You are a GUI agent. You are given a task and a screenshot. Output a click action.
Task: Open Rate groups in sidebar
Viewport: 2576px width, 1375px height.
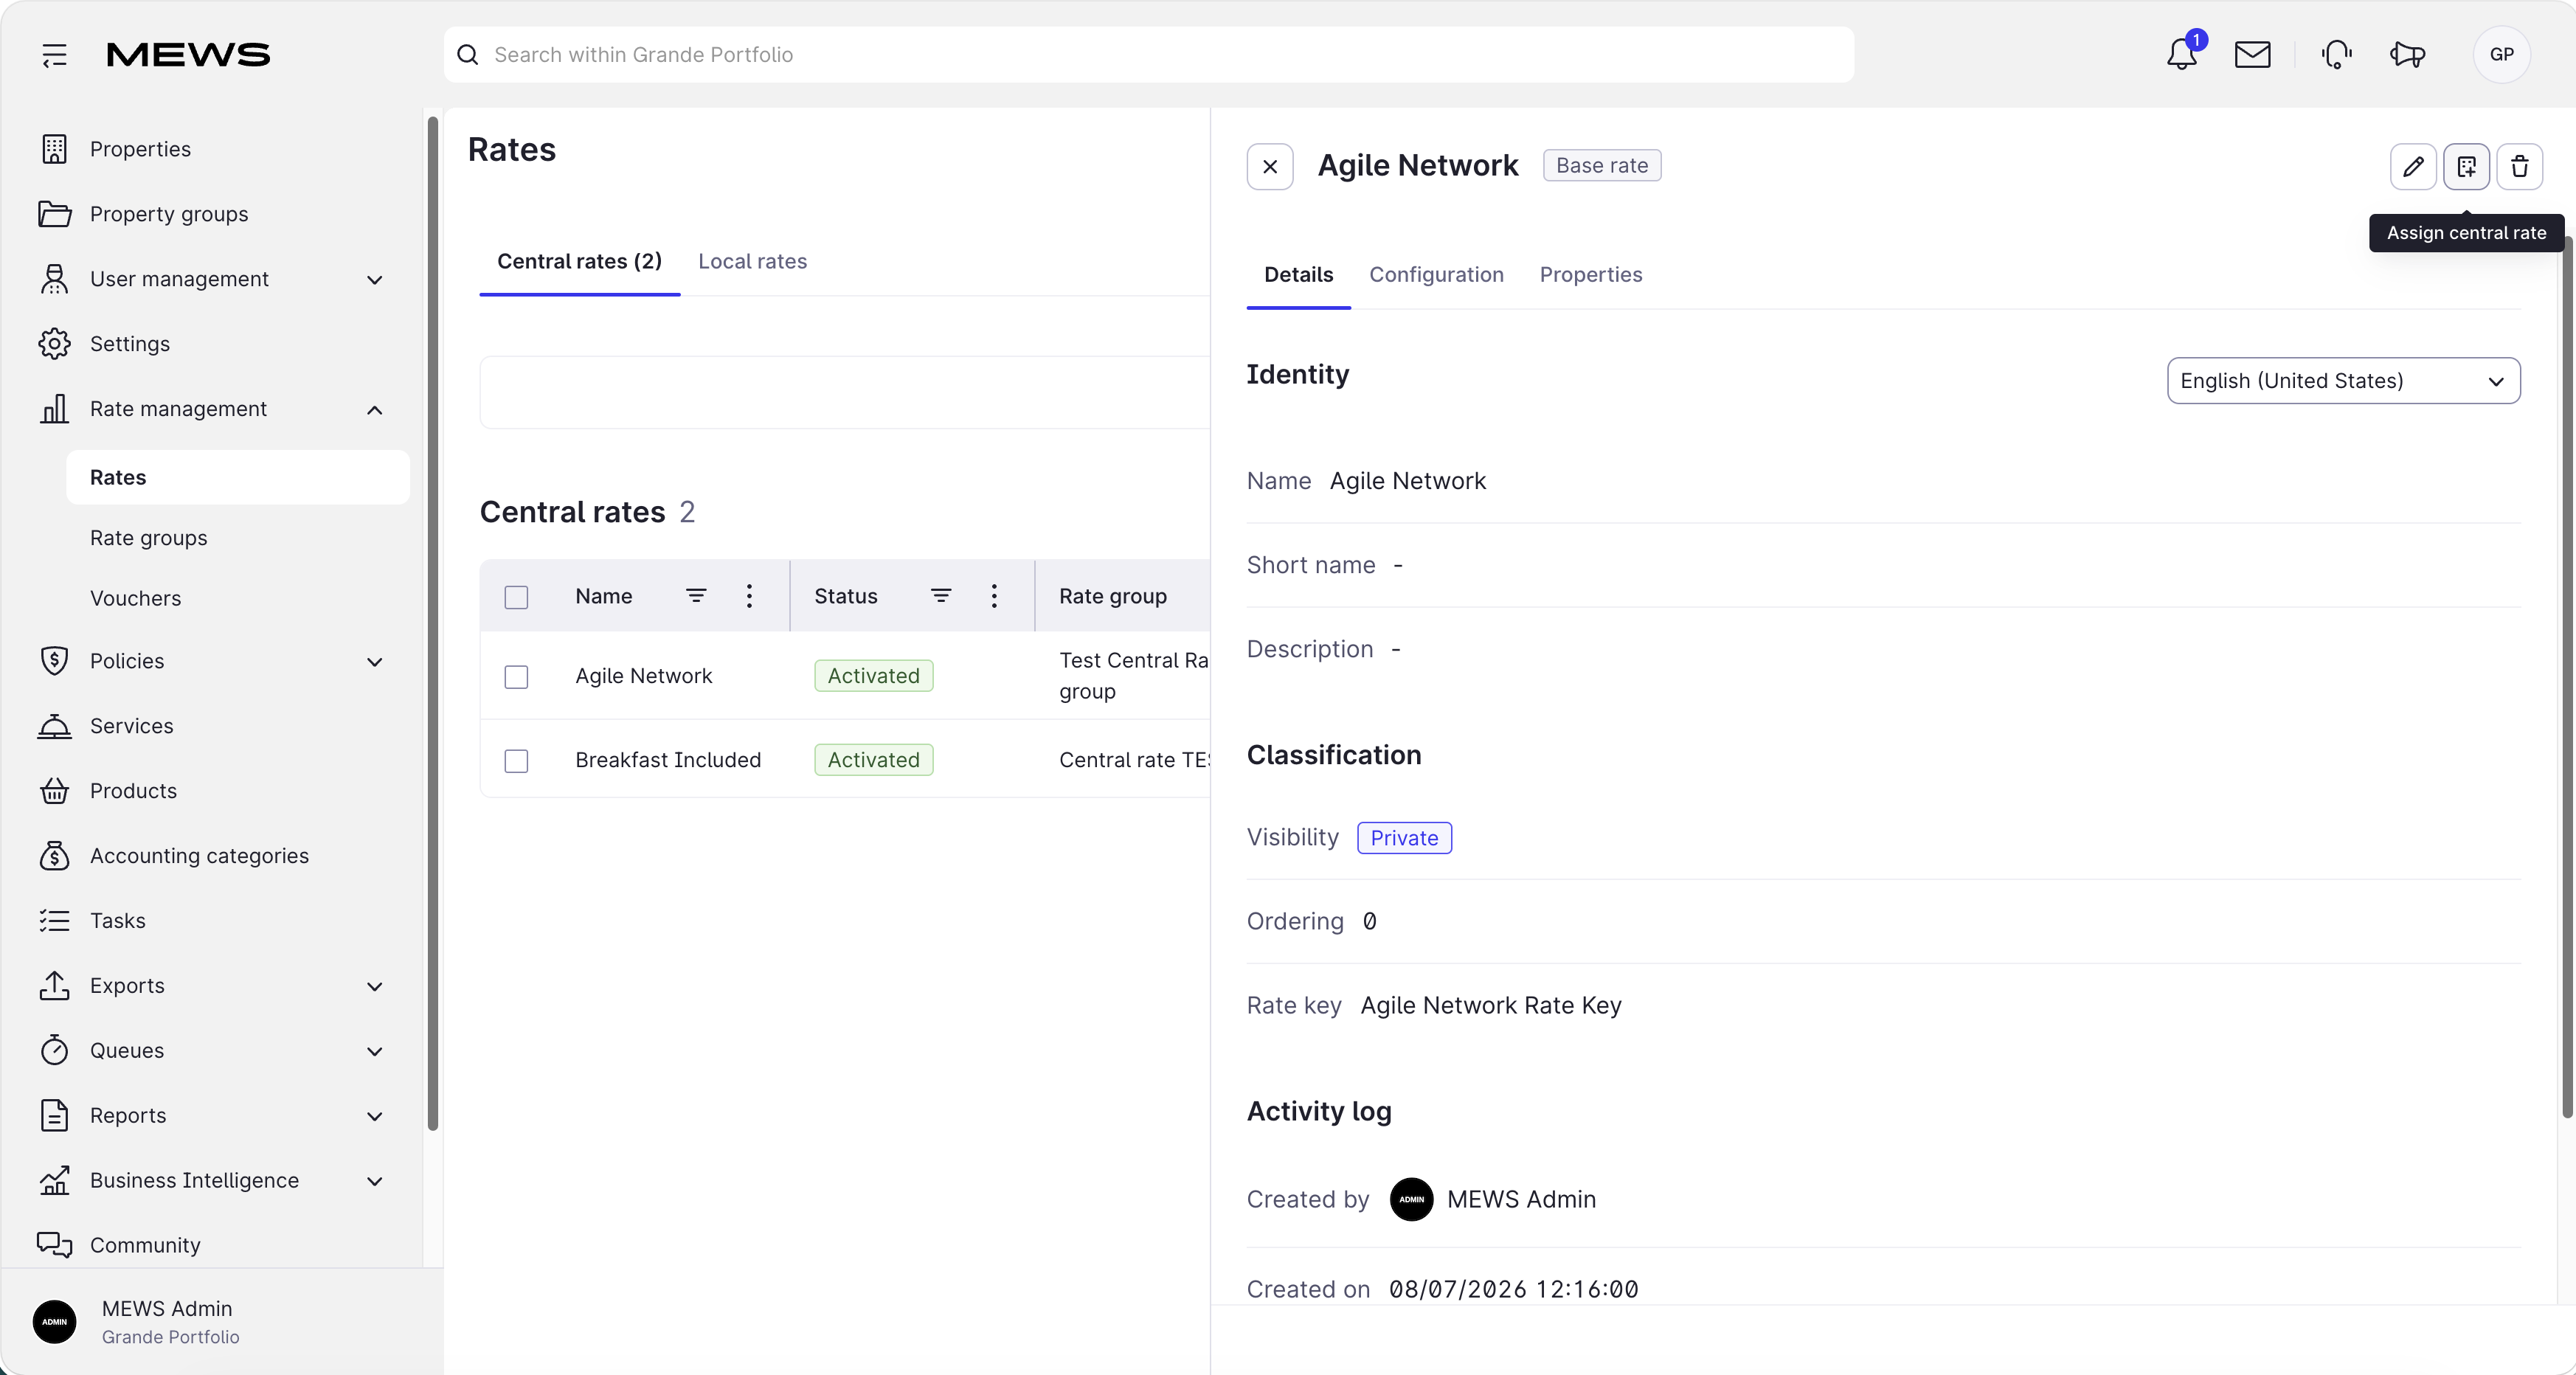tap(149, 538)
